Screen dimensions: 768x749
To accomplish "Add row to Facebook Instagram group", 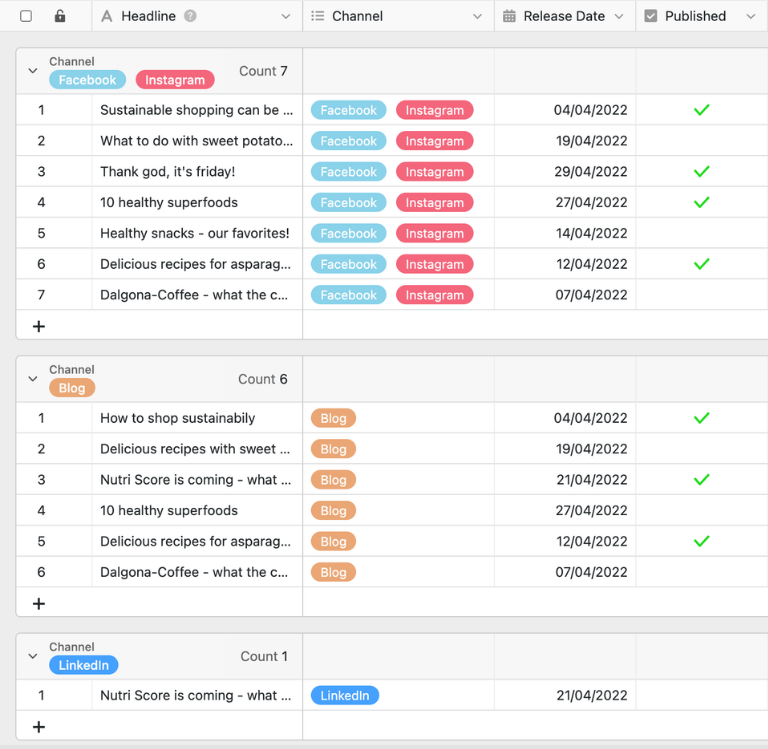I will 39,326.
